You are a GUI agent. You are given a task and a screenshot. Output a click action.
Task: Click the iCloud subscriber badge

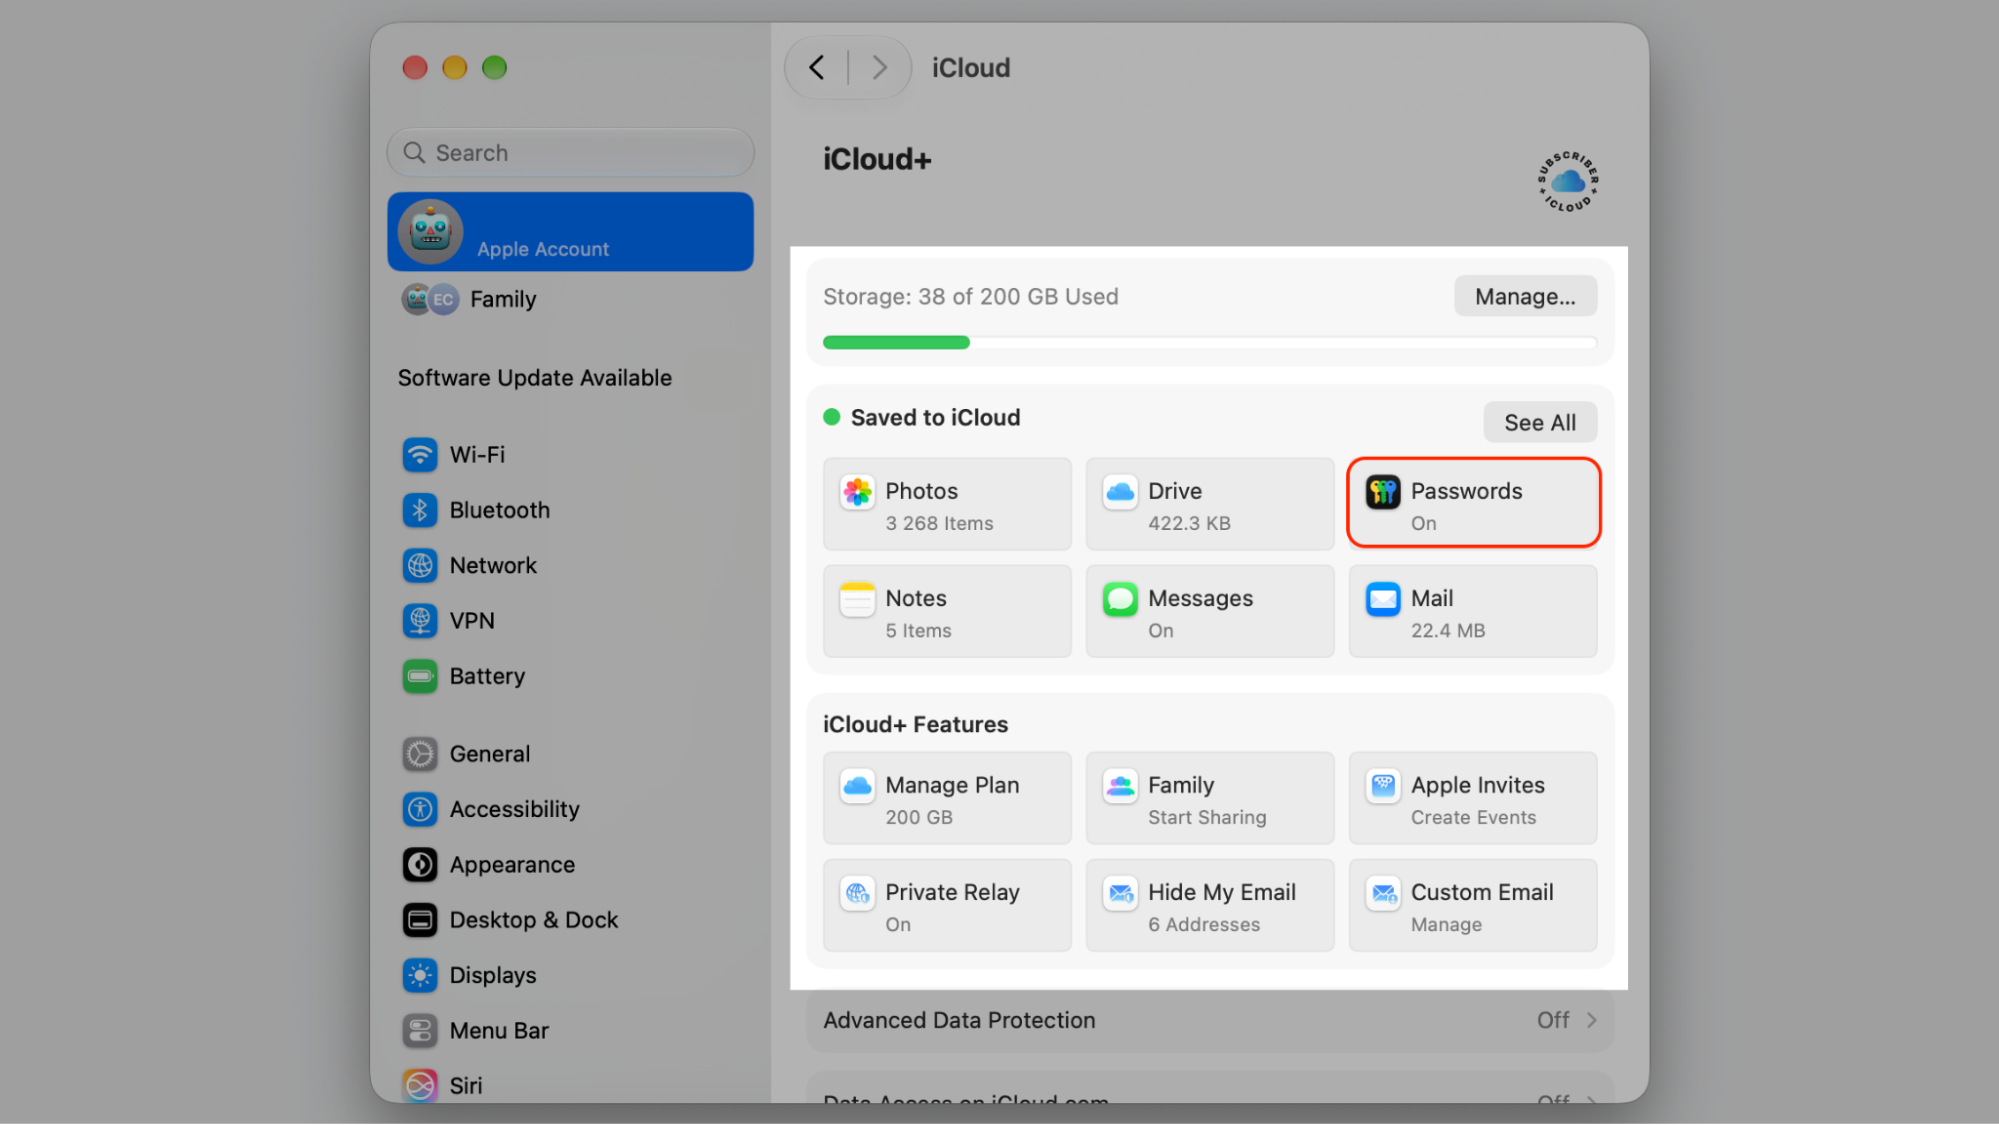tap(1567, 181)
